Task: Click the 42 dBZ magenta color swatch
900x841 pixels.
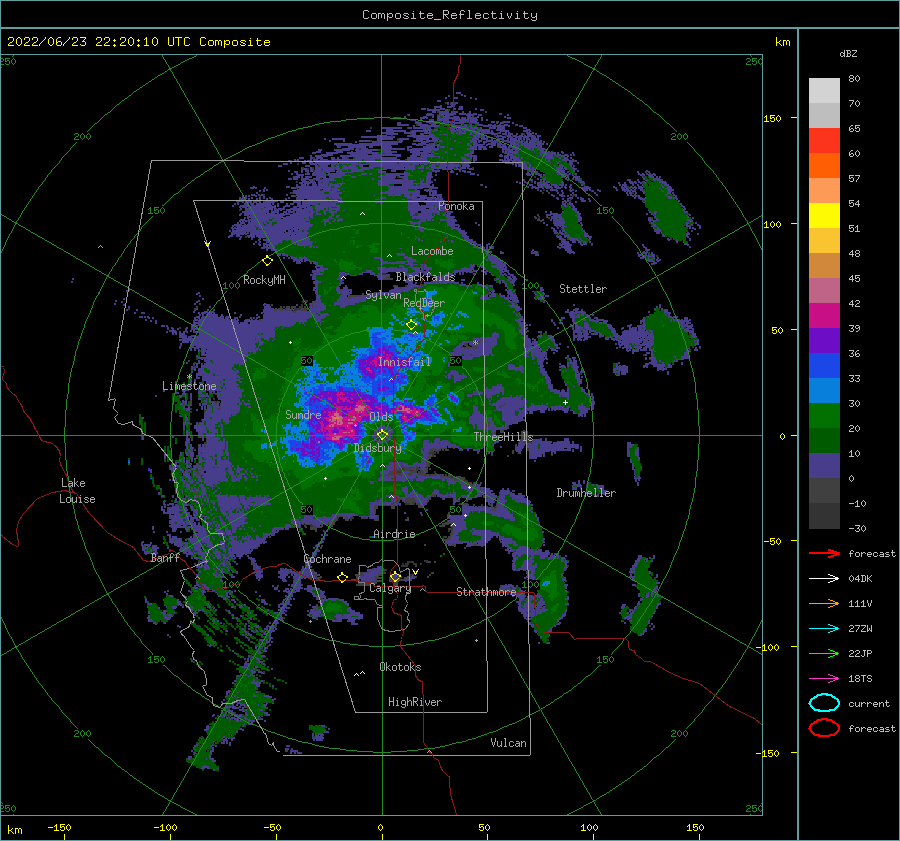Action: (x=824, y=316)
